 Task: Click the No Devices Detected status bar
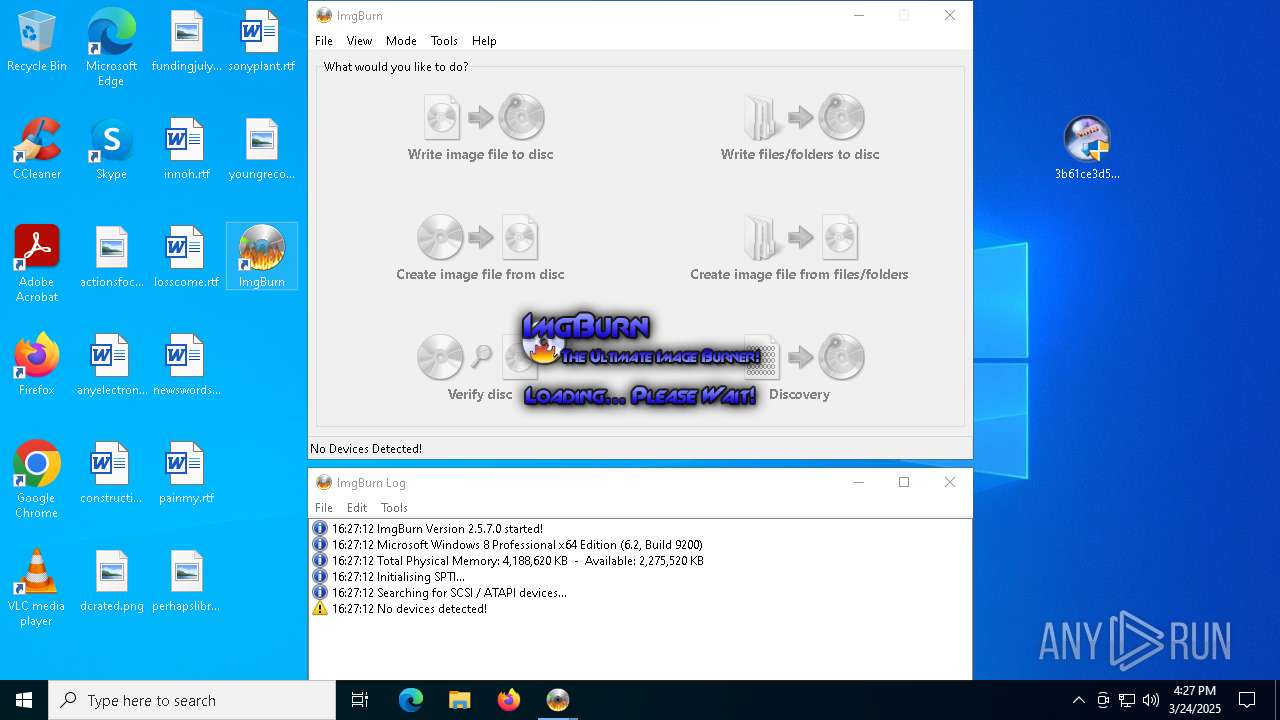[x=640, y=449]
